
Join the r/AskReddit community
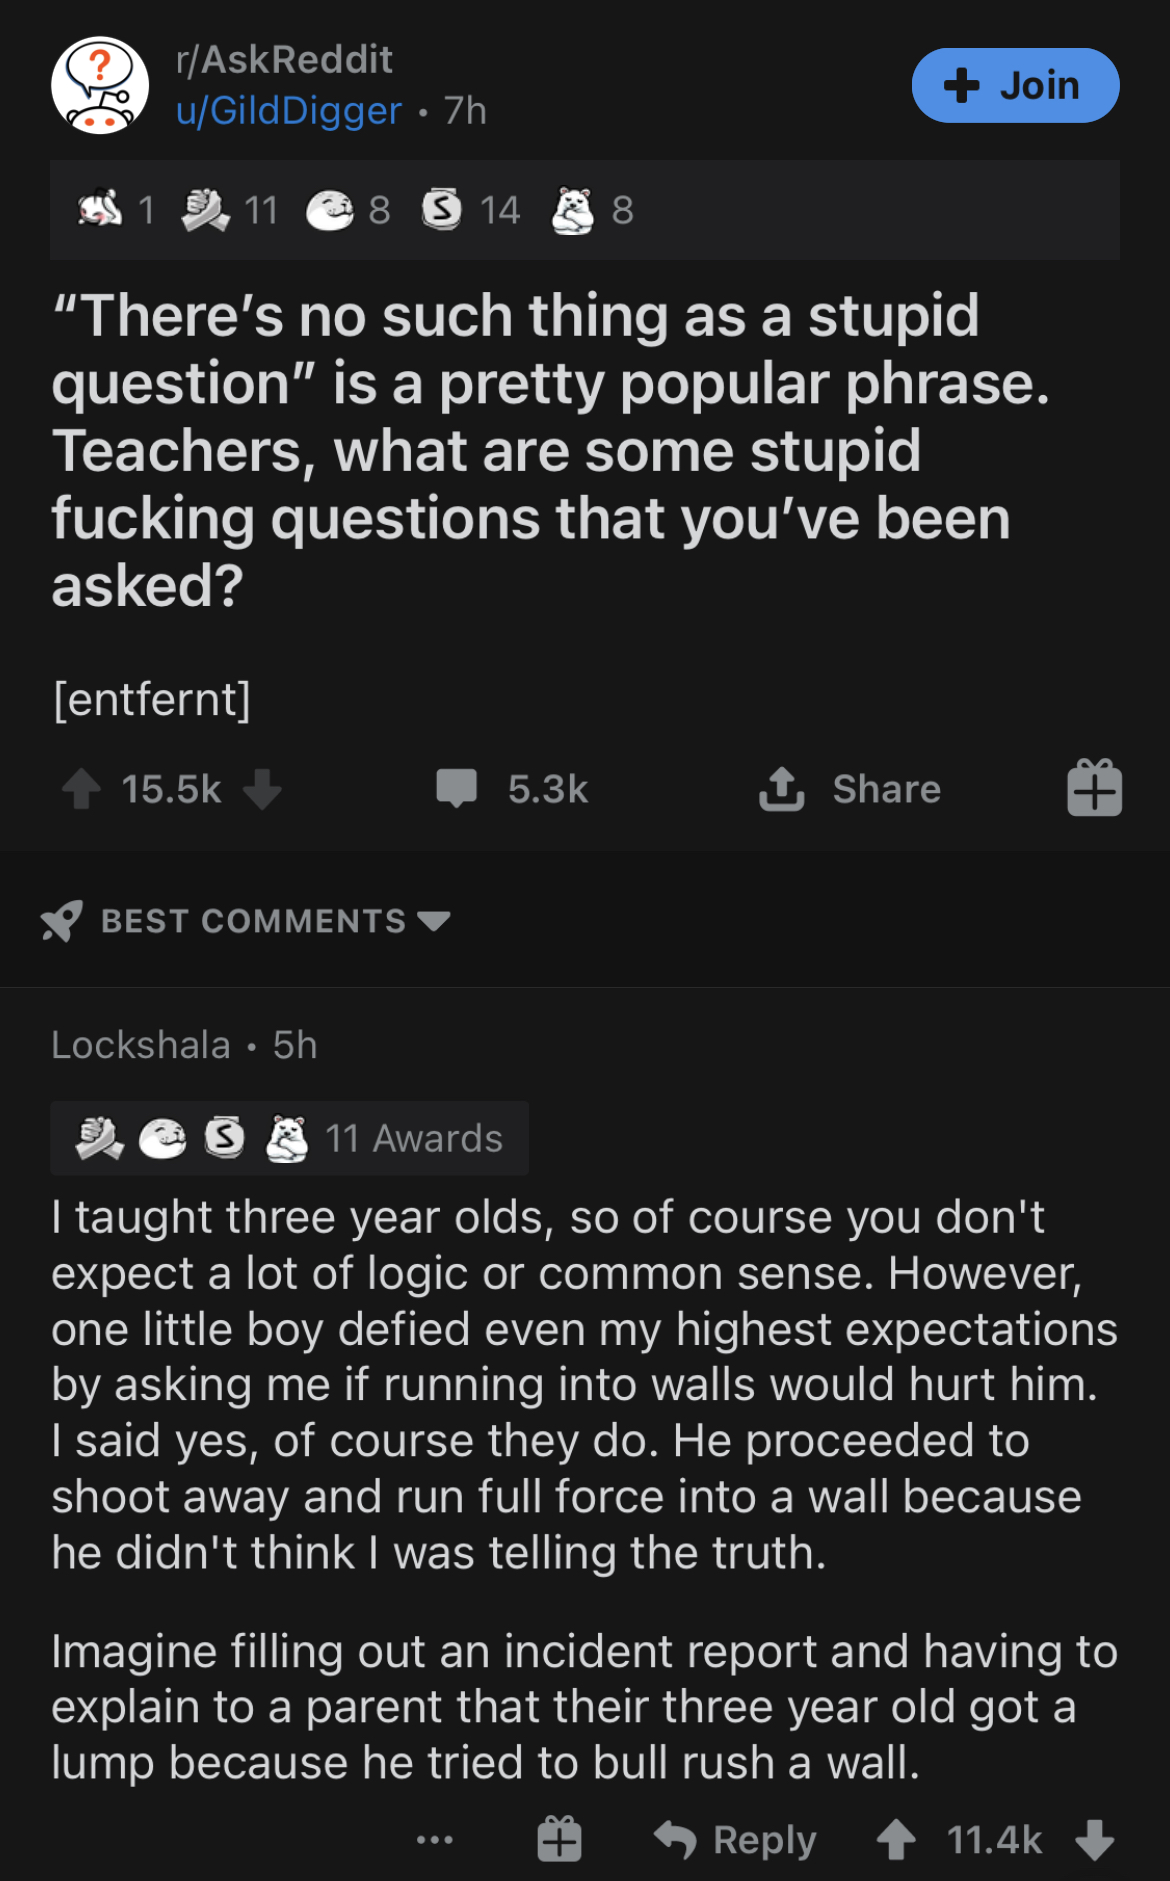tap(1014, 86)
